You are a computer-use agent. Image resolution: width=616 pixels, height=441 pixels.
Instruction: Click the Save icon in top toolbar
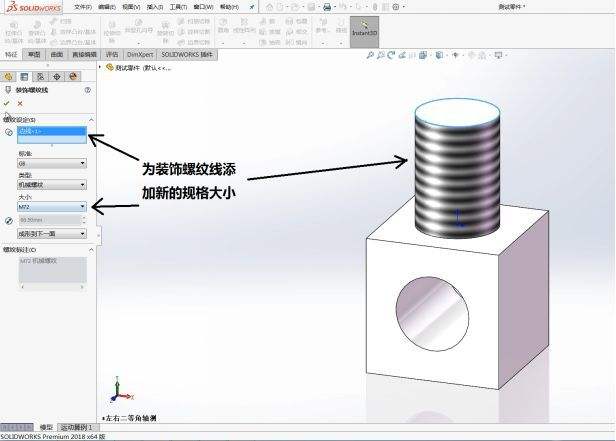click(311, 7)
